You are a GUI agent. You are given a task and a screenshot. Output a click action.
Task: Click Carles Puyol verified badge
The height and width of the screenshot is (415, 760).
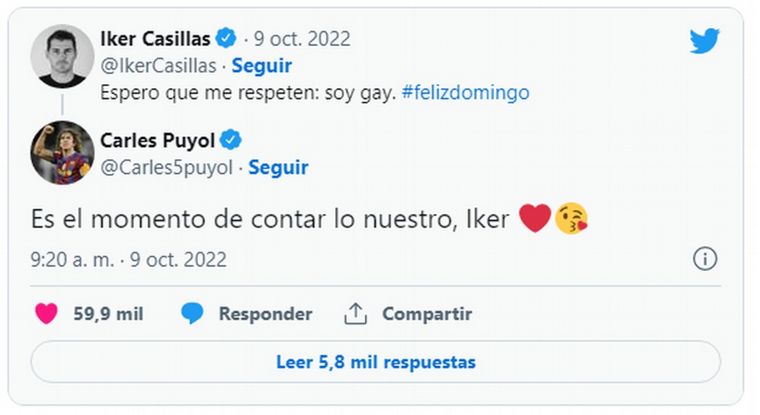click(x=231, y=140)
